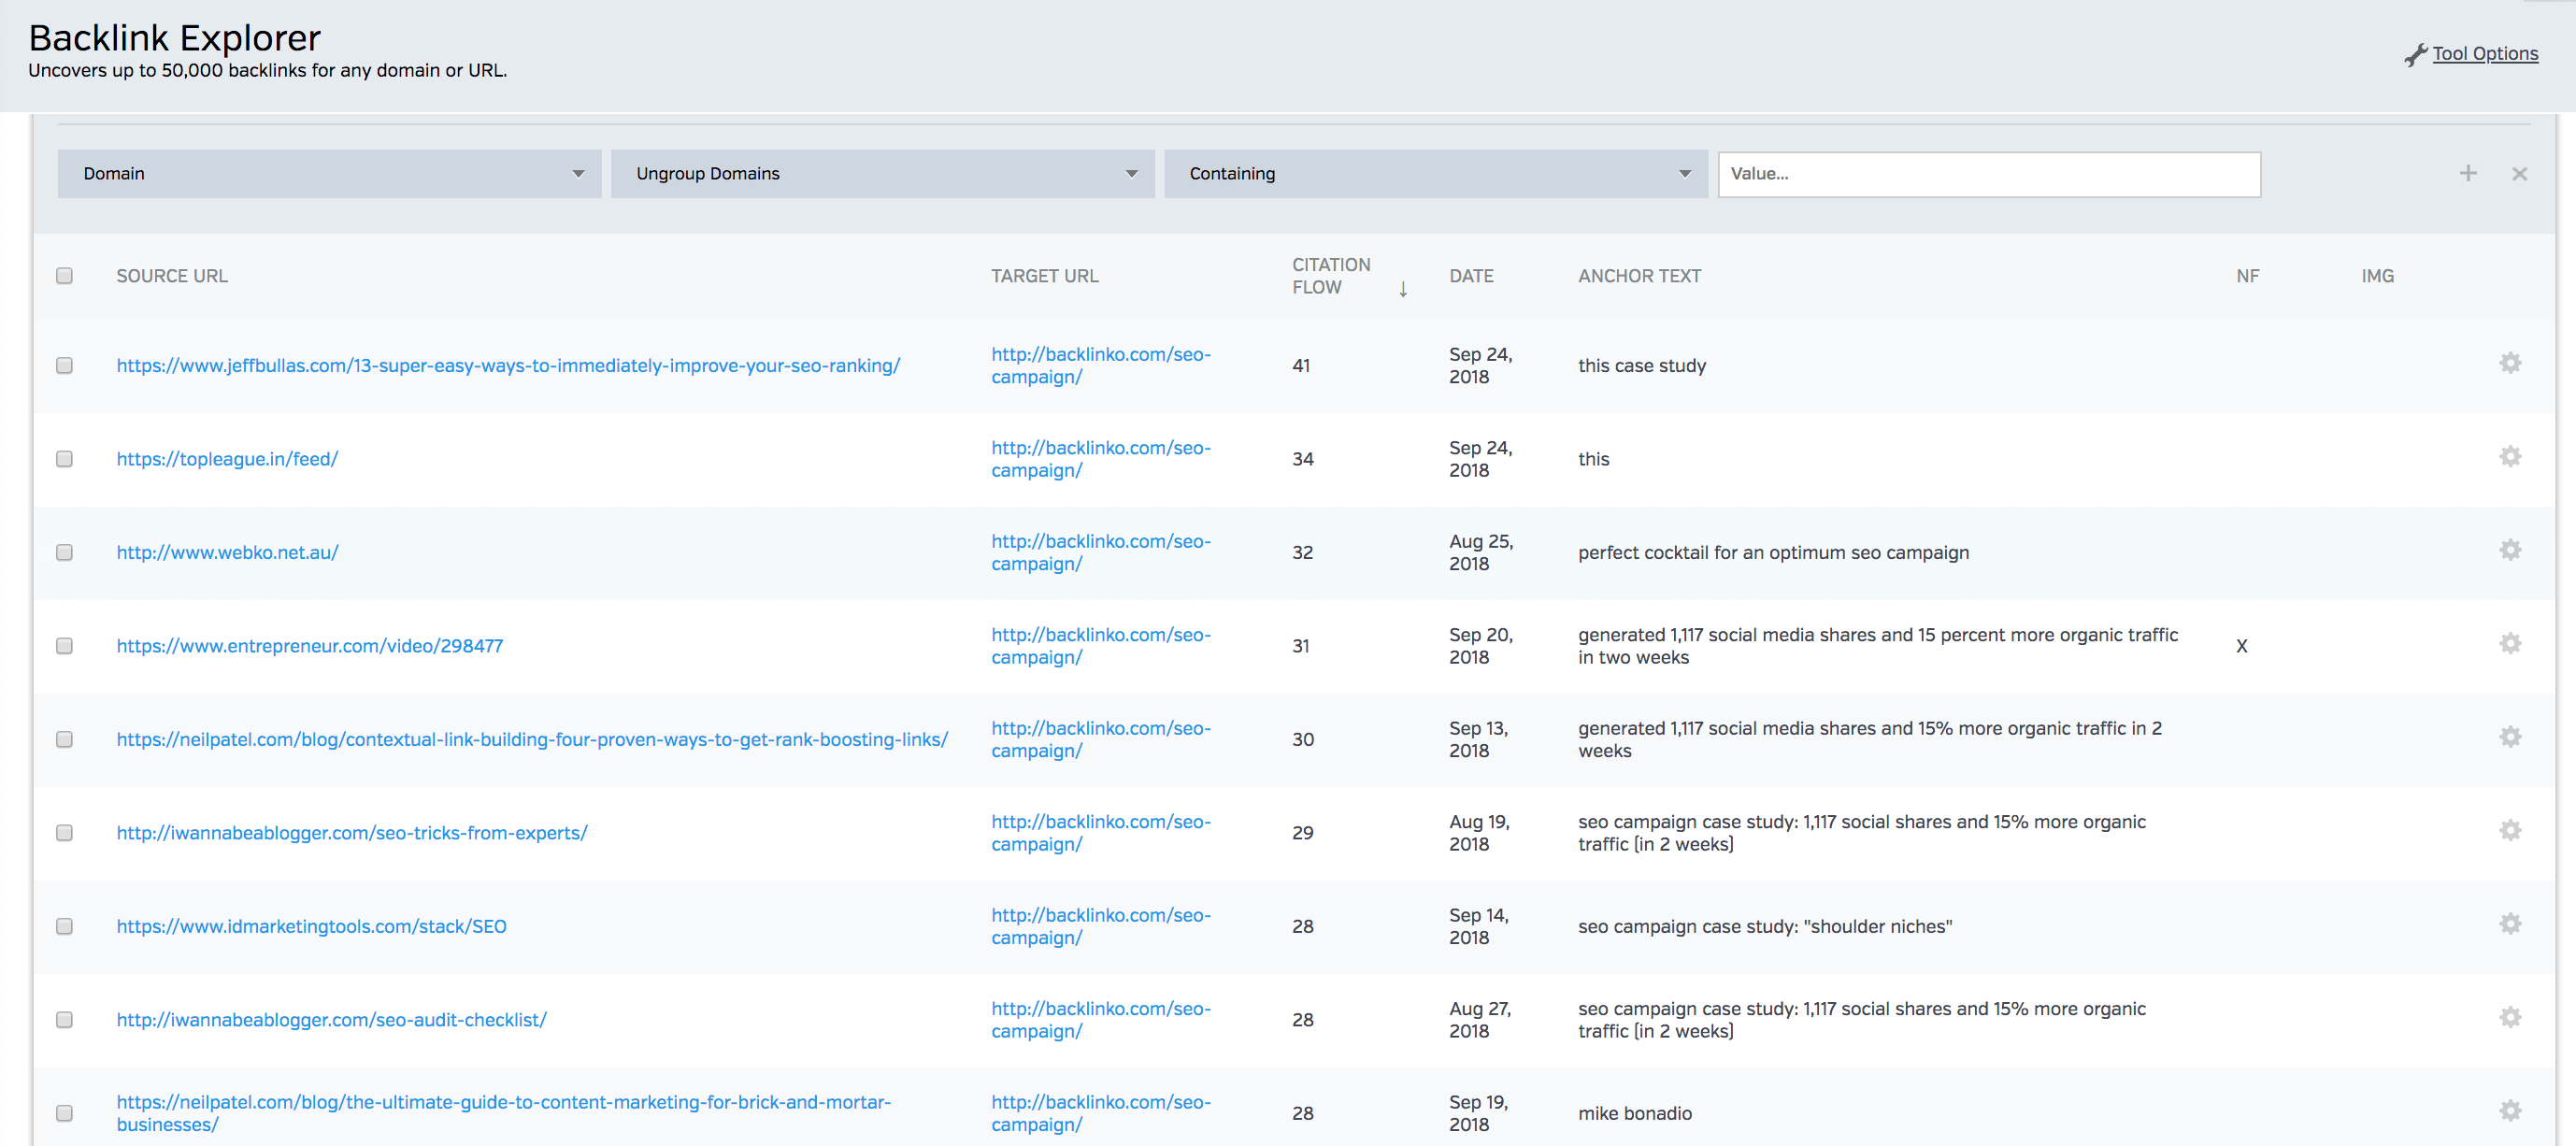
Task: Click the filter Value input field
Action: (1988, 174)
